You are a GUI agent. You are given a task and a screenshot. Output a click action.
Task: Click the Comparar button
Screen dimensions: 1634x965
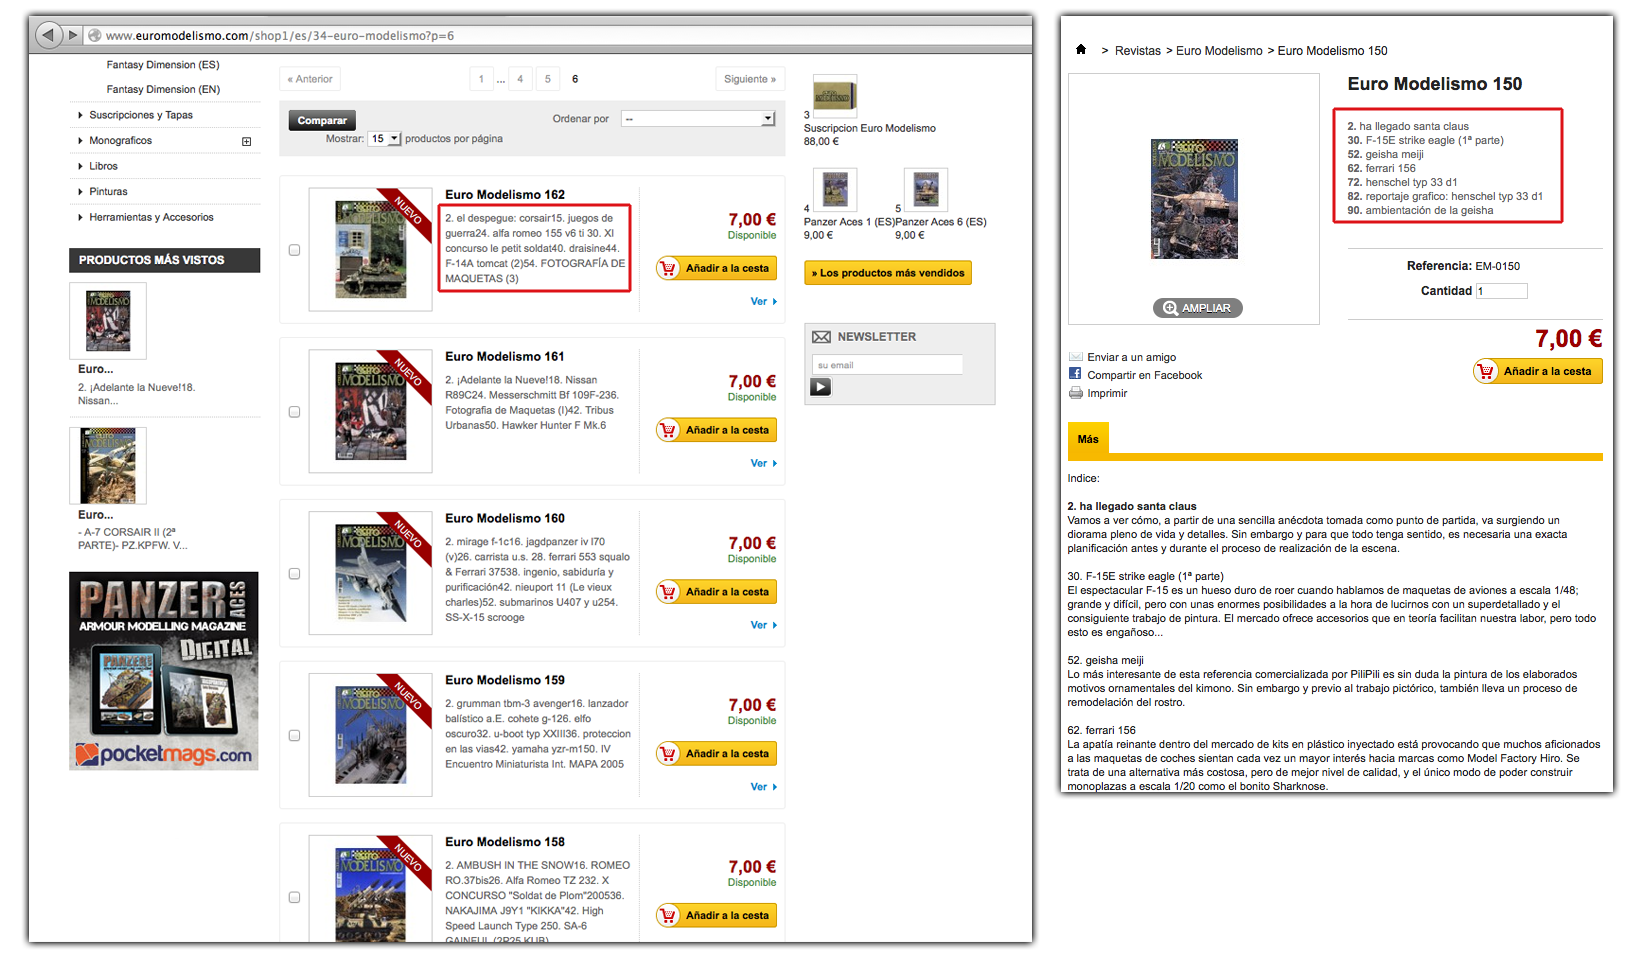[322, 121]
